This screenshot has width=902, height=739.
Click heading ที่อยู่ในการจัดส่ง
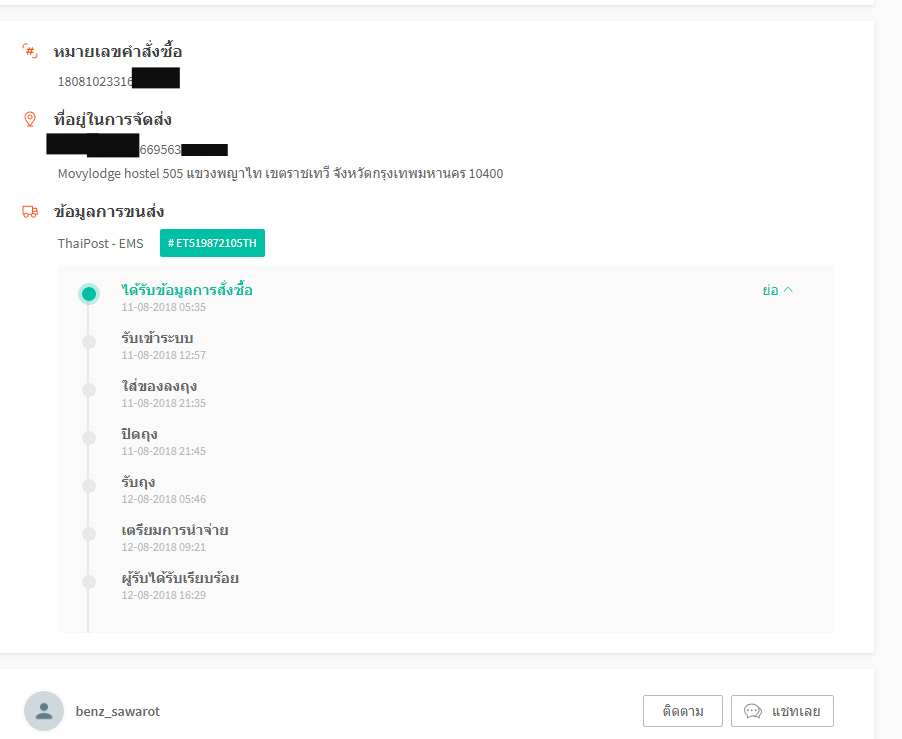pyautogui.click(x=113, y=119)
